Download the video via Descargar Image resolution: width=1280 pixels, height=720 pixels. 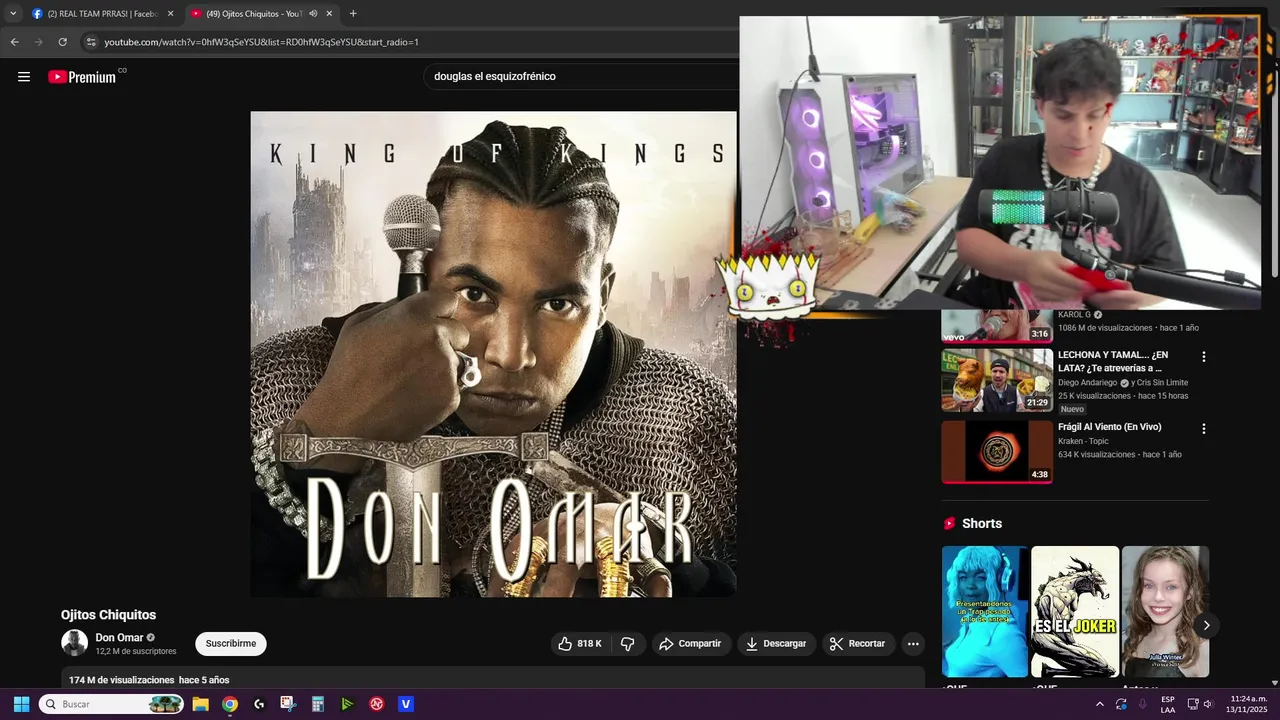pyautogui.click(x=777, y=644)
